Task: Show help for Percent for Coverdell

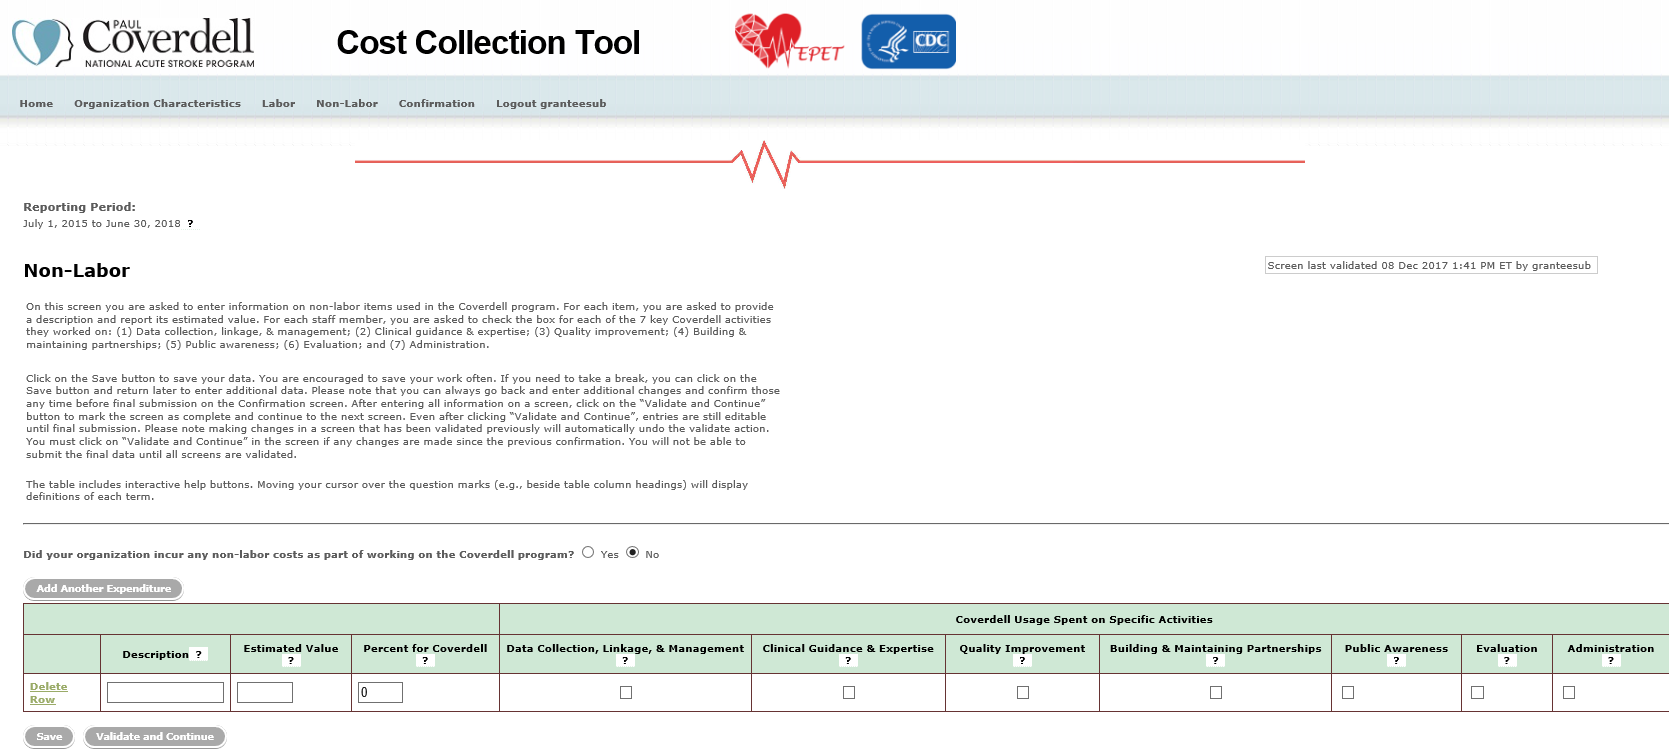Action: pyautogui.click(x=425, y=661)
